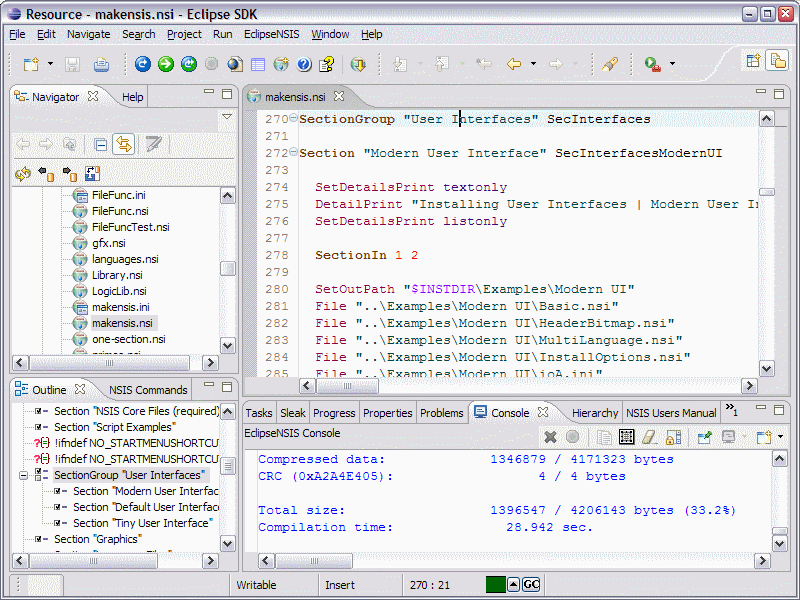Click the Console horizontal scroll right arrow
The width and height of the screenshot is (800, 600).
coord(762,561)
